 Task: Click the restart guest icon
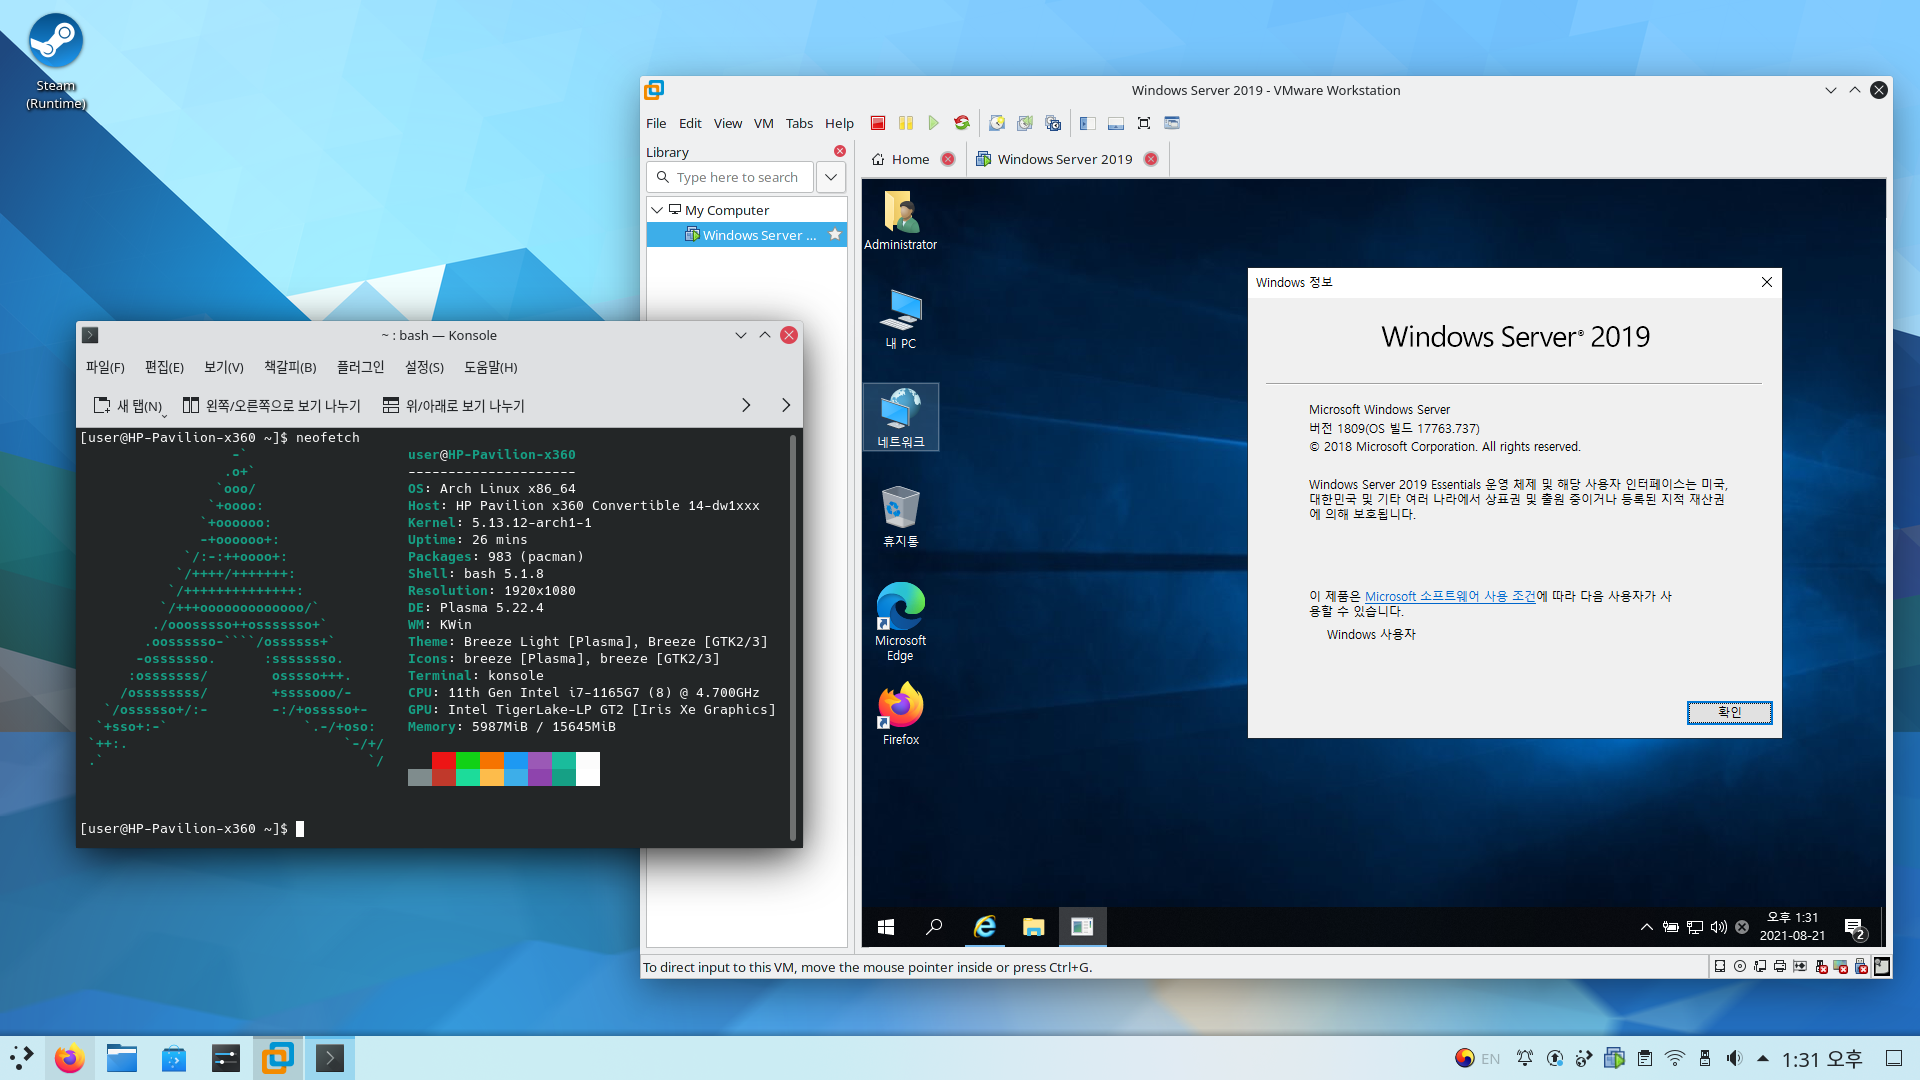coord(961,123)
